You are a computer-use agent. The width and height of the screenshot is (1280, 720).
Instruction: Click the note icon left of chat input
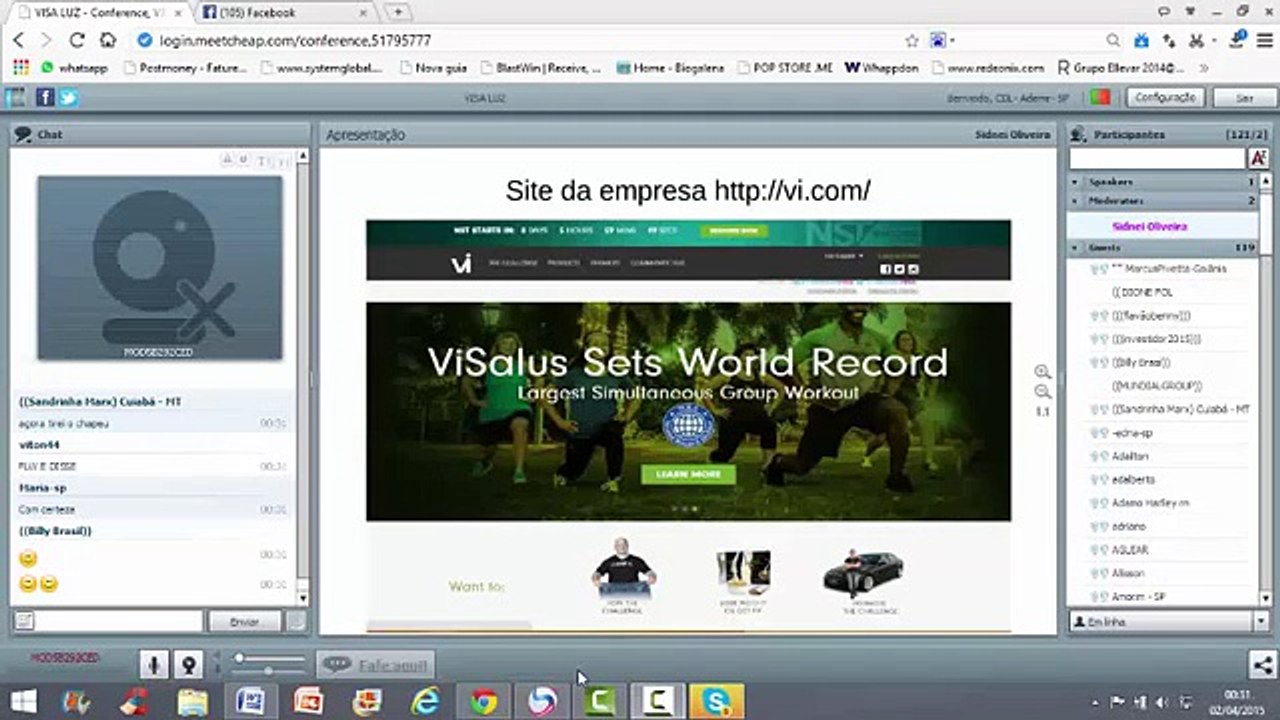(x=23, y=622)
